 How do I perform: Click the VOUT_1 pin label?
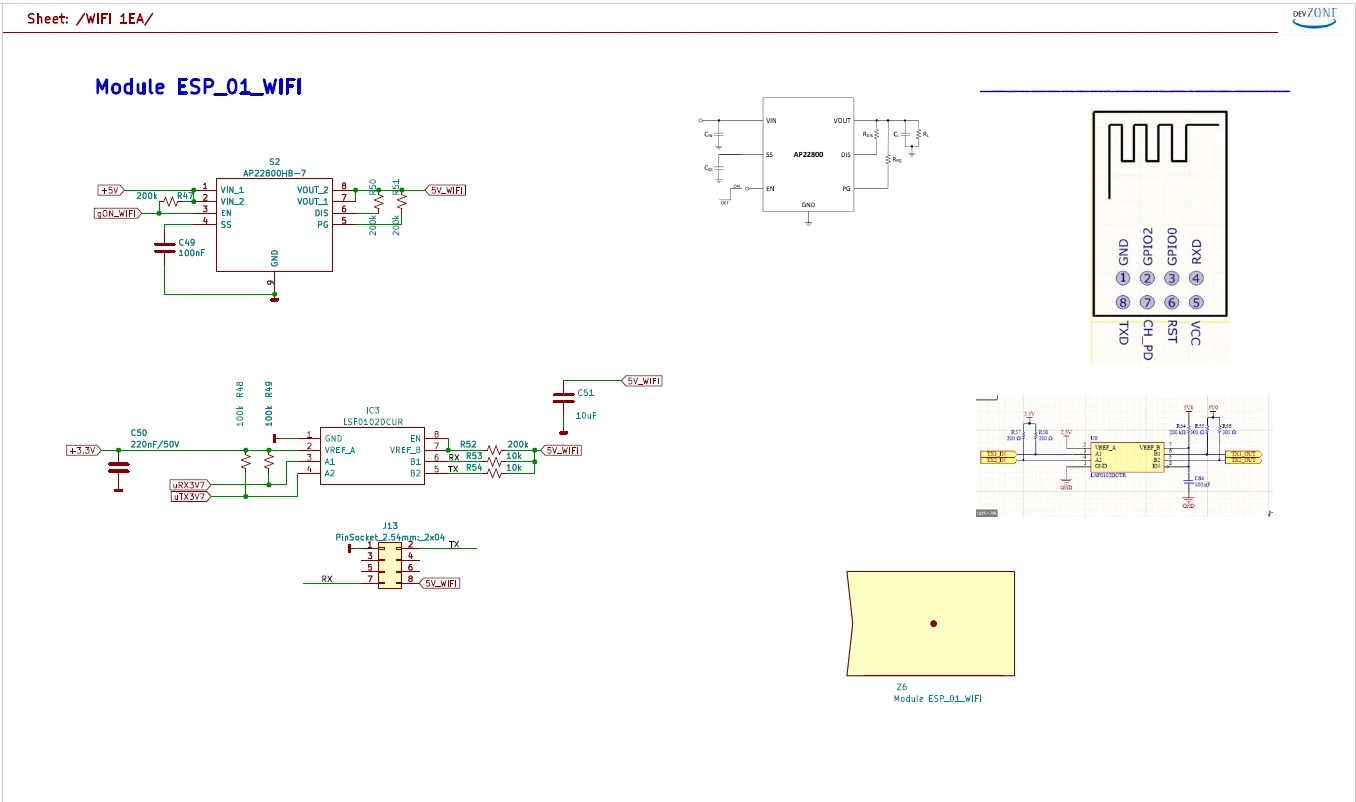click(313, 201)
